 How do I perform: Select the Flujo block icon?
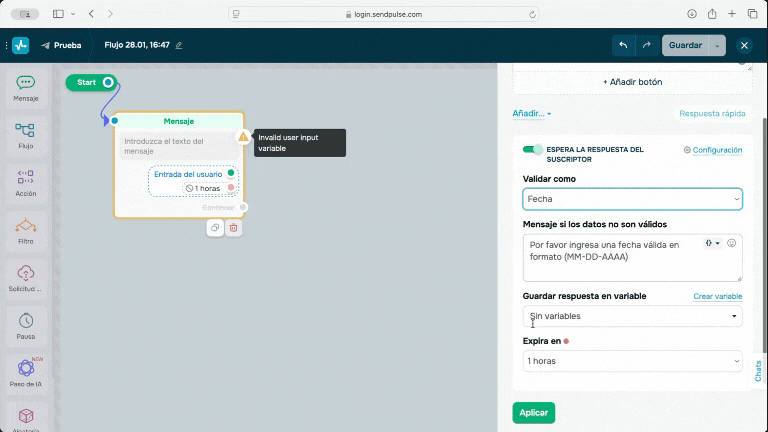(x=26, y=135)
